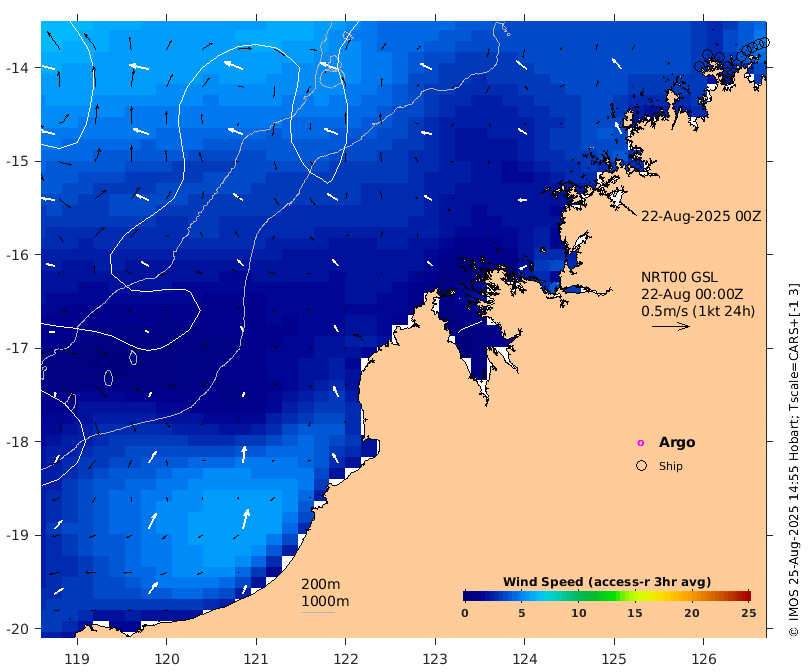Click the colorbar tick label 20
Viewport: 810px width, 672px height.
click(x=692, y=613)
